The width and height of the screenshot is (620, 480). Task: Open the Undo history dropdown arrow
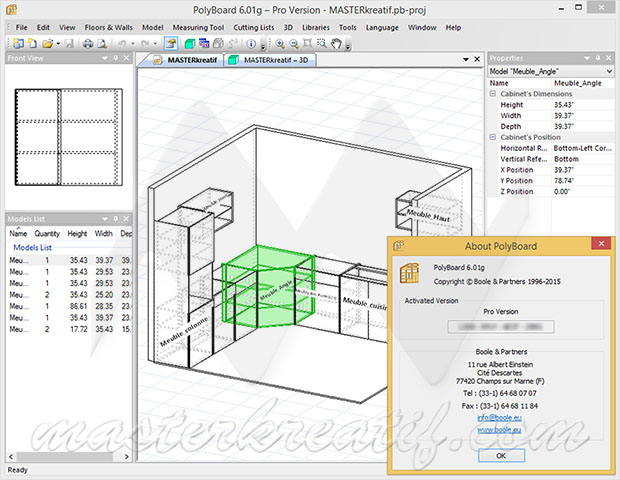(x=133, y=43)
